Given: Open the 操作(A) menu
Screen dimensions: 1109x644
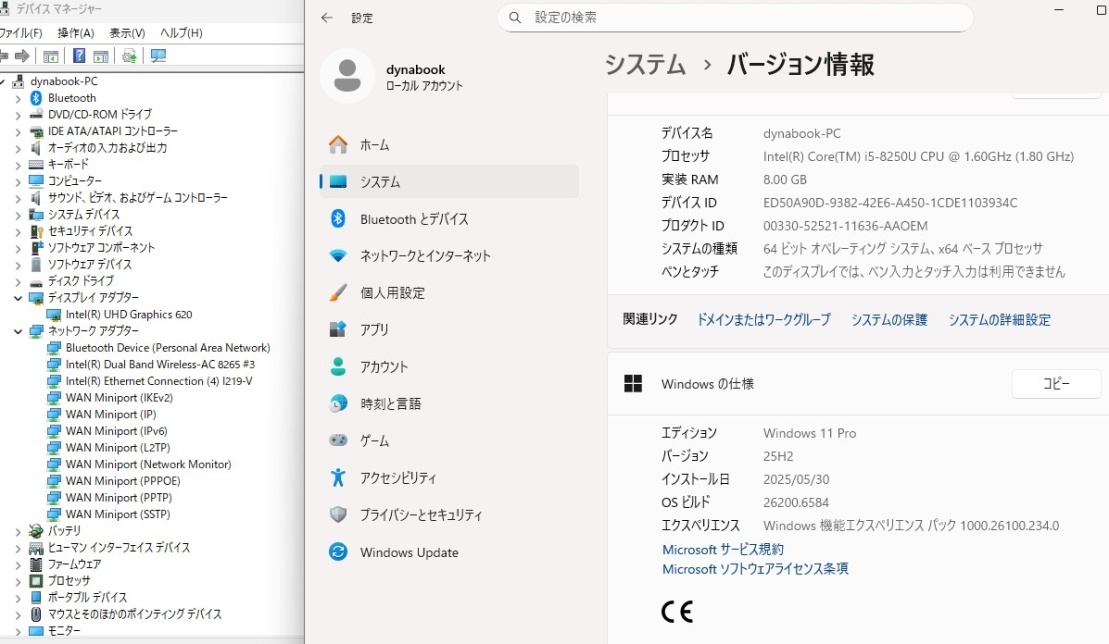Looking at the screenshot, I should [x=75, y=33].
